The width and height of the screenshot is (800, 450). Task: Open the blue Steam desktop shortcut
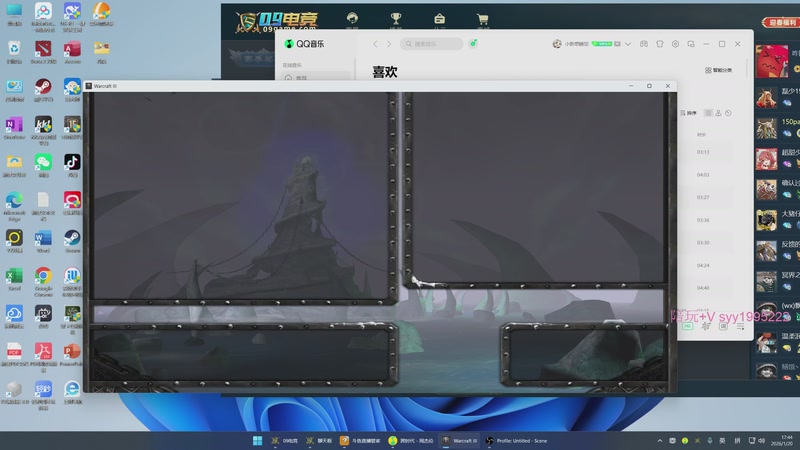72,241
